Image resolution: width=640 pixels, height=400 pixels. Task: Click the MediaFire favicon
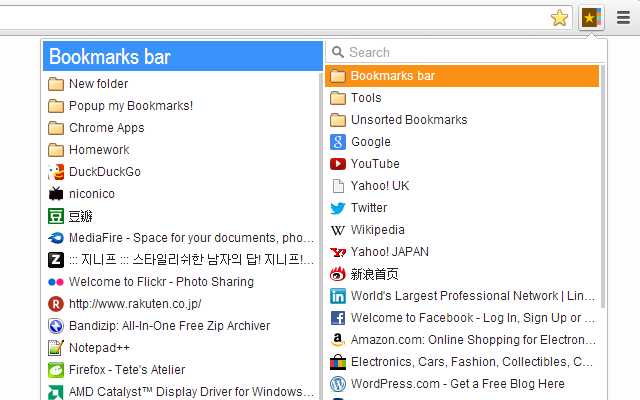tap(56, 238)
